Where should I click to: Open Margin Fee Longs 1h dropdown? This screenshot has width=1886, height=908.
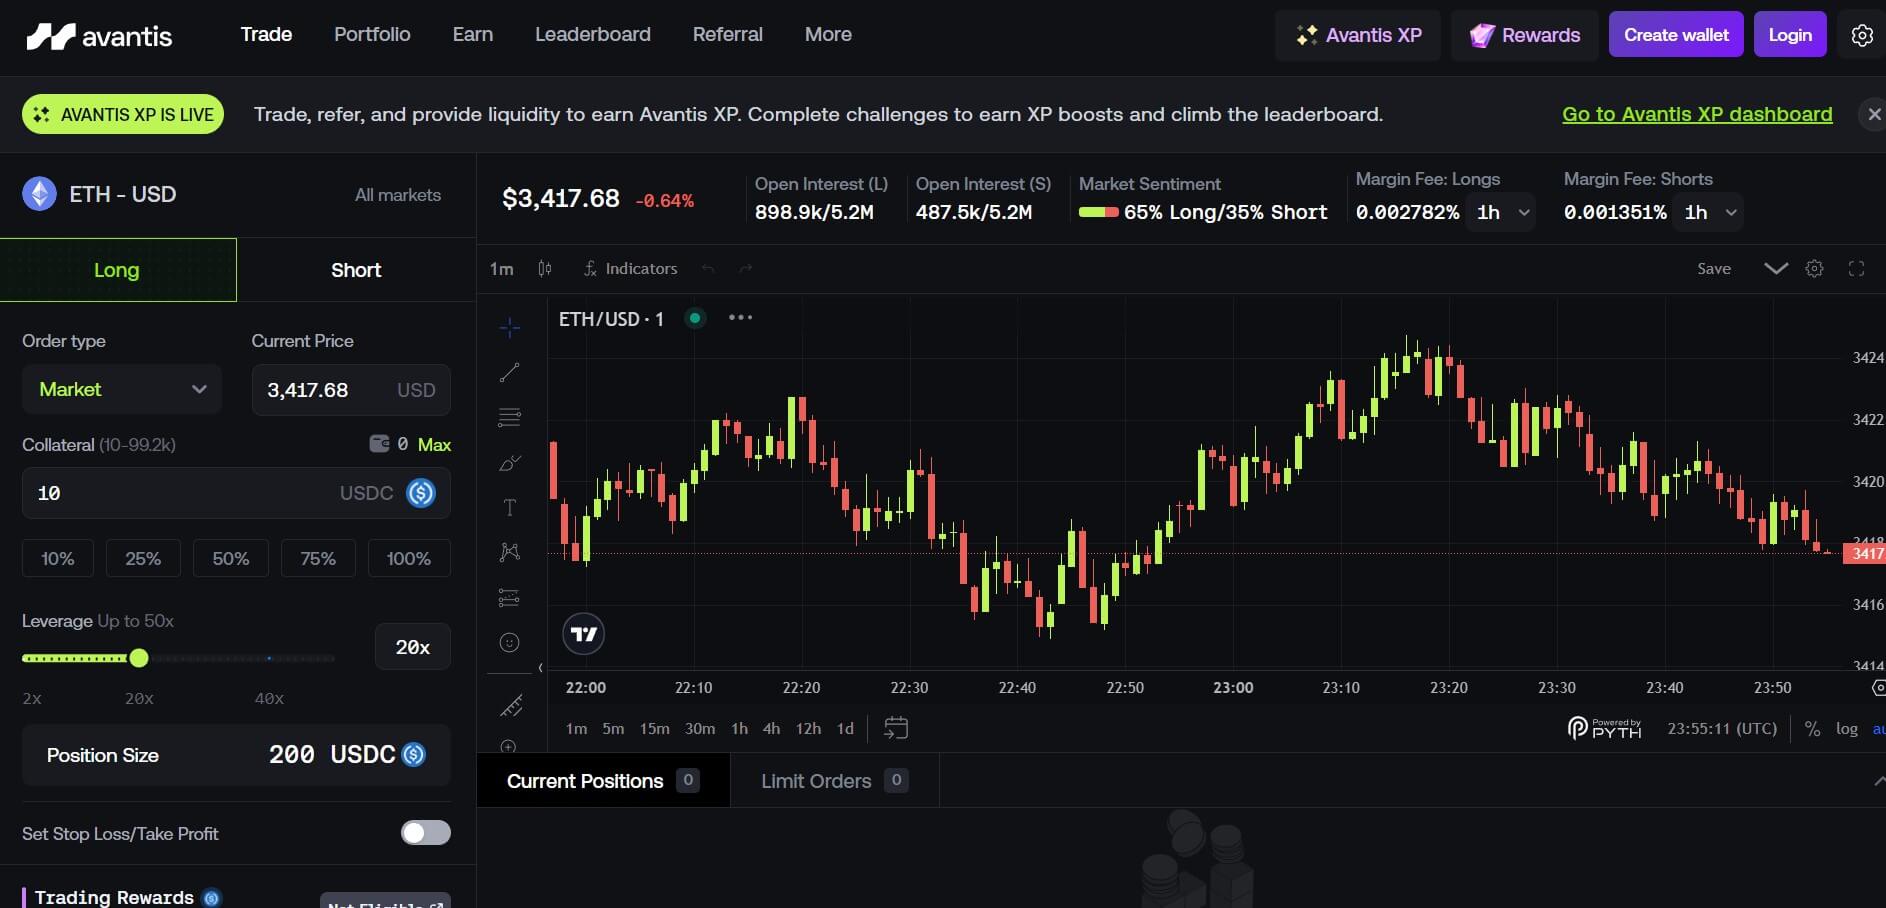pos(1501,212)
